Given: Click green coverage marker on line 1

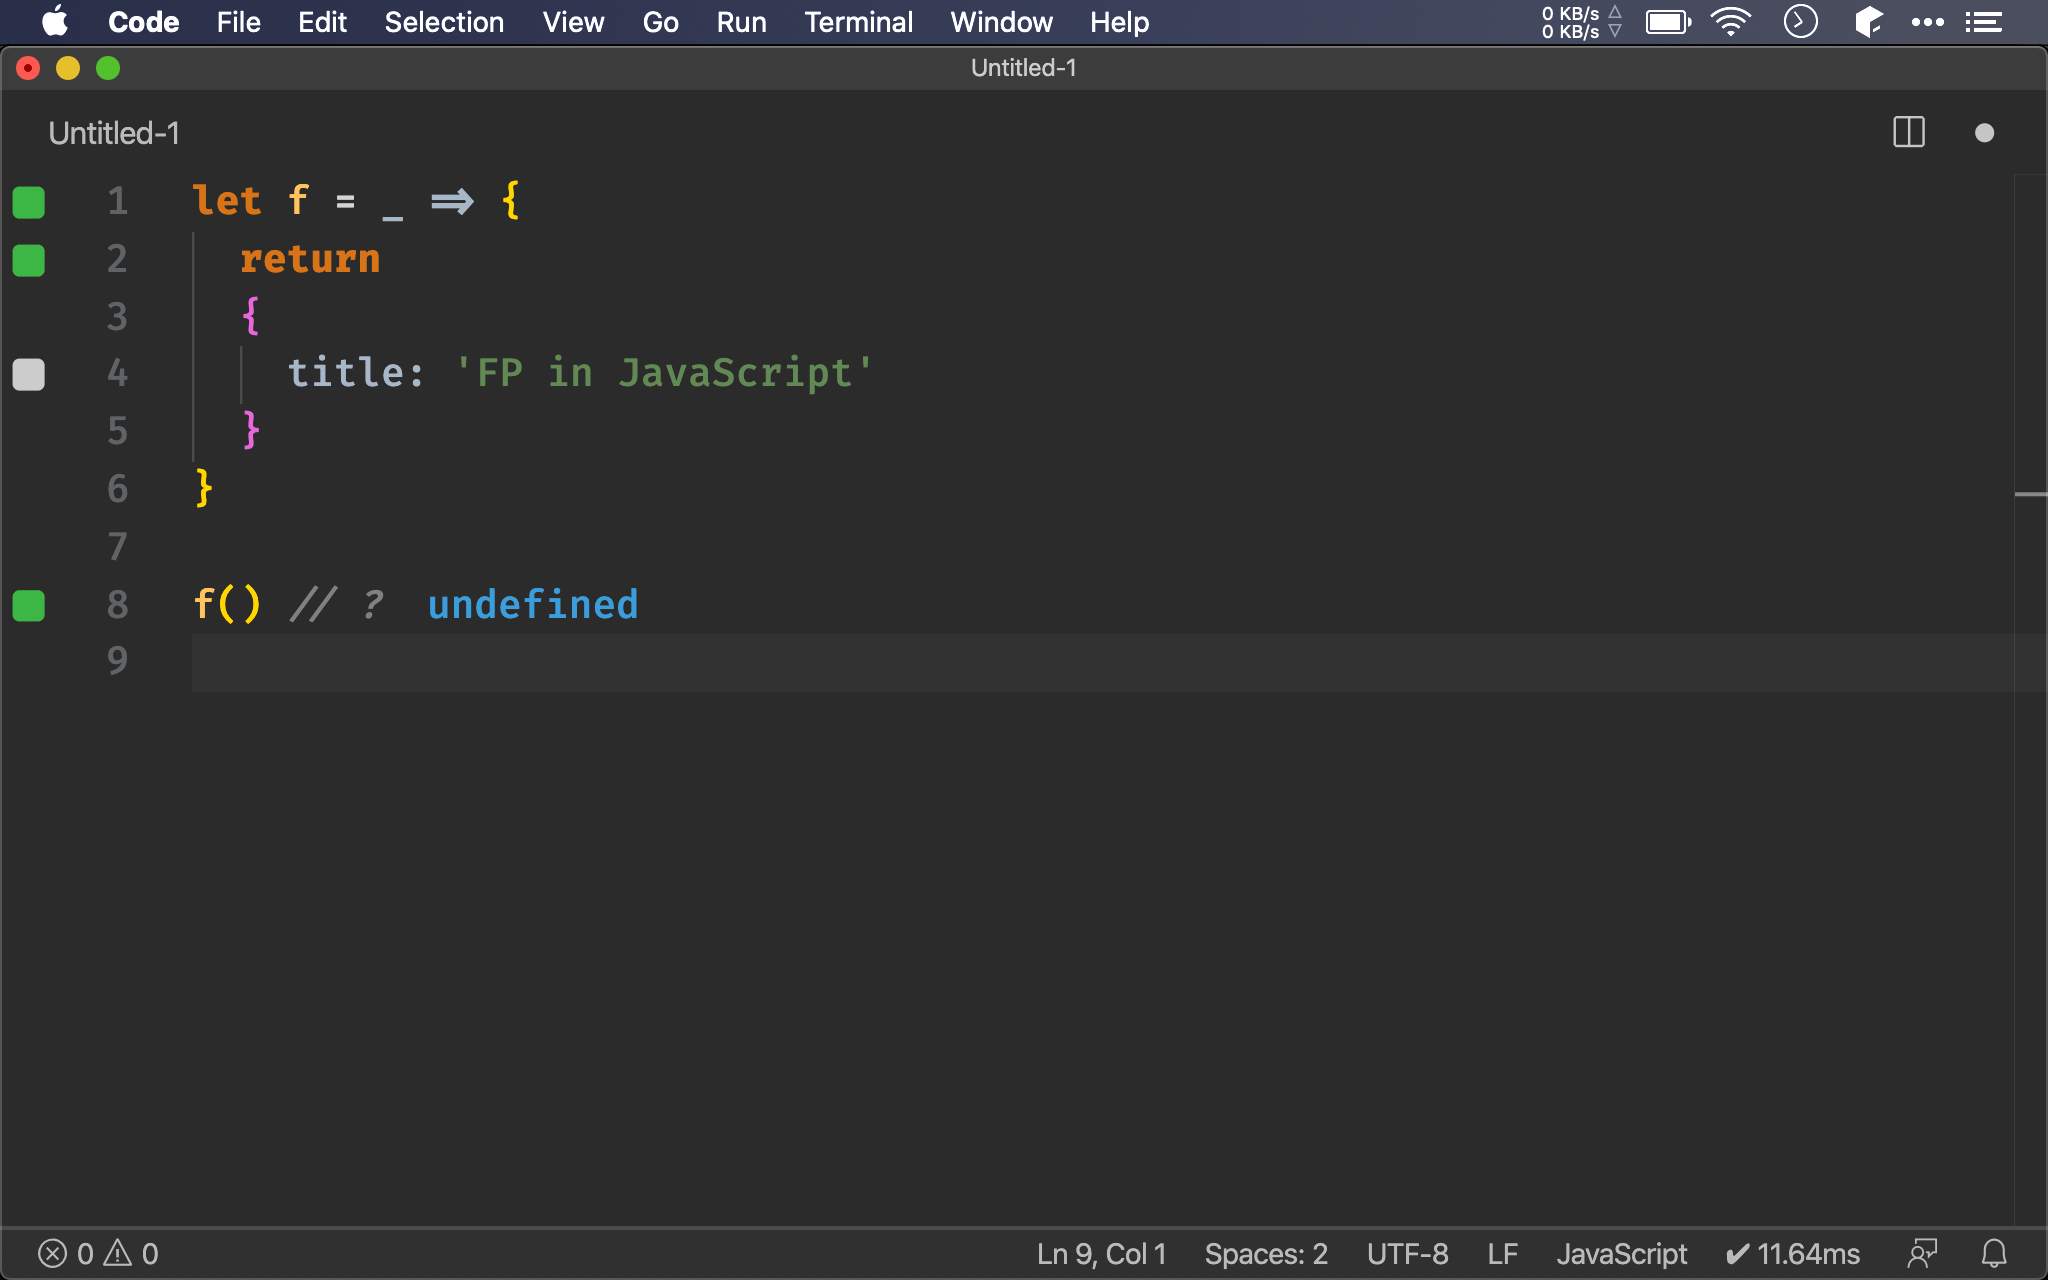Looking at the screenshot, I should coord(29,202).
